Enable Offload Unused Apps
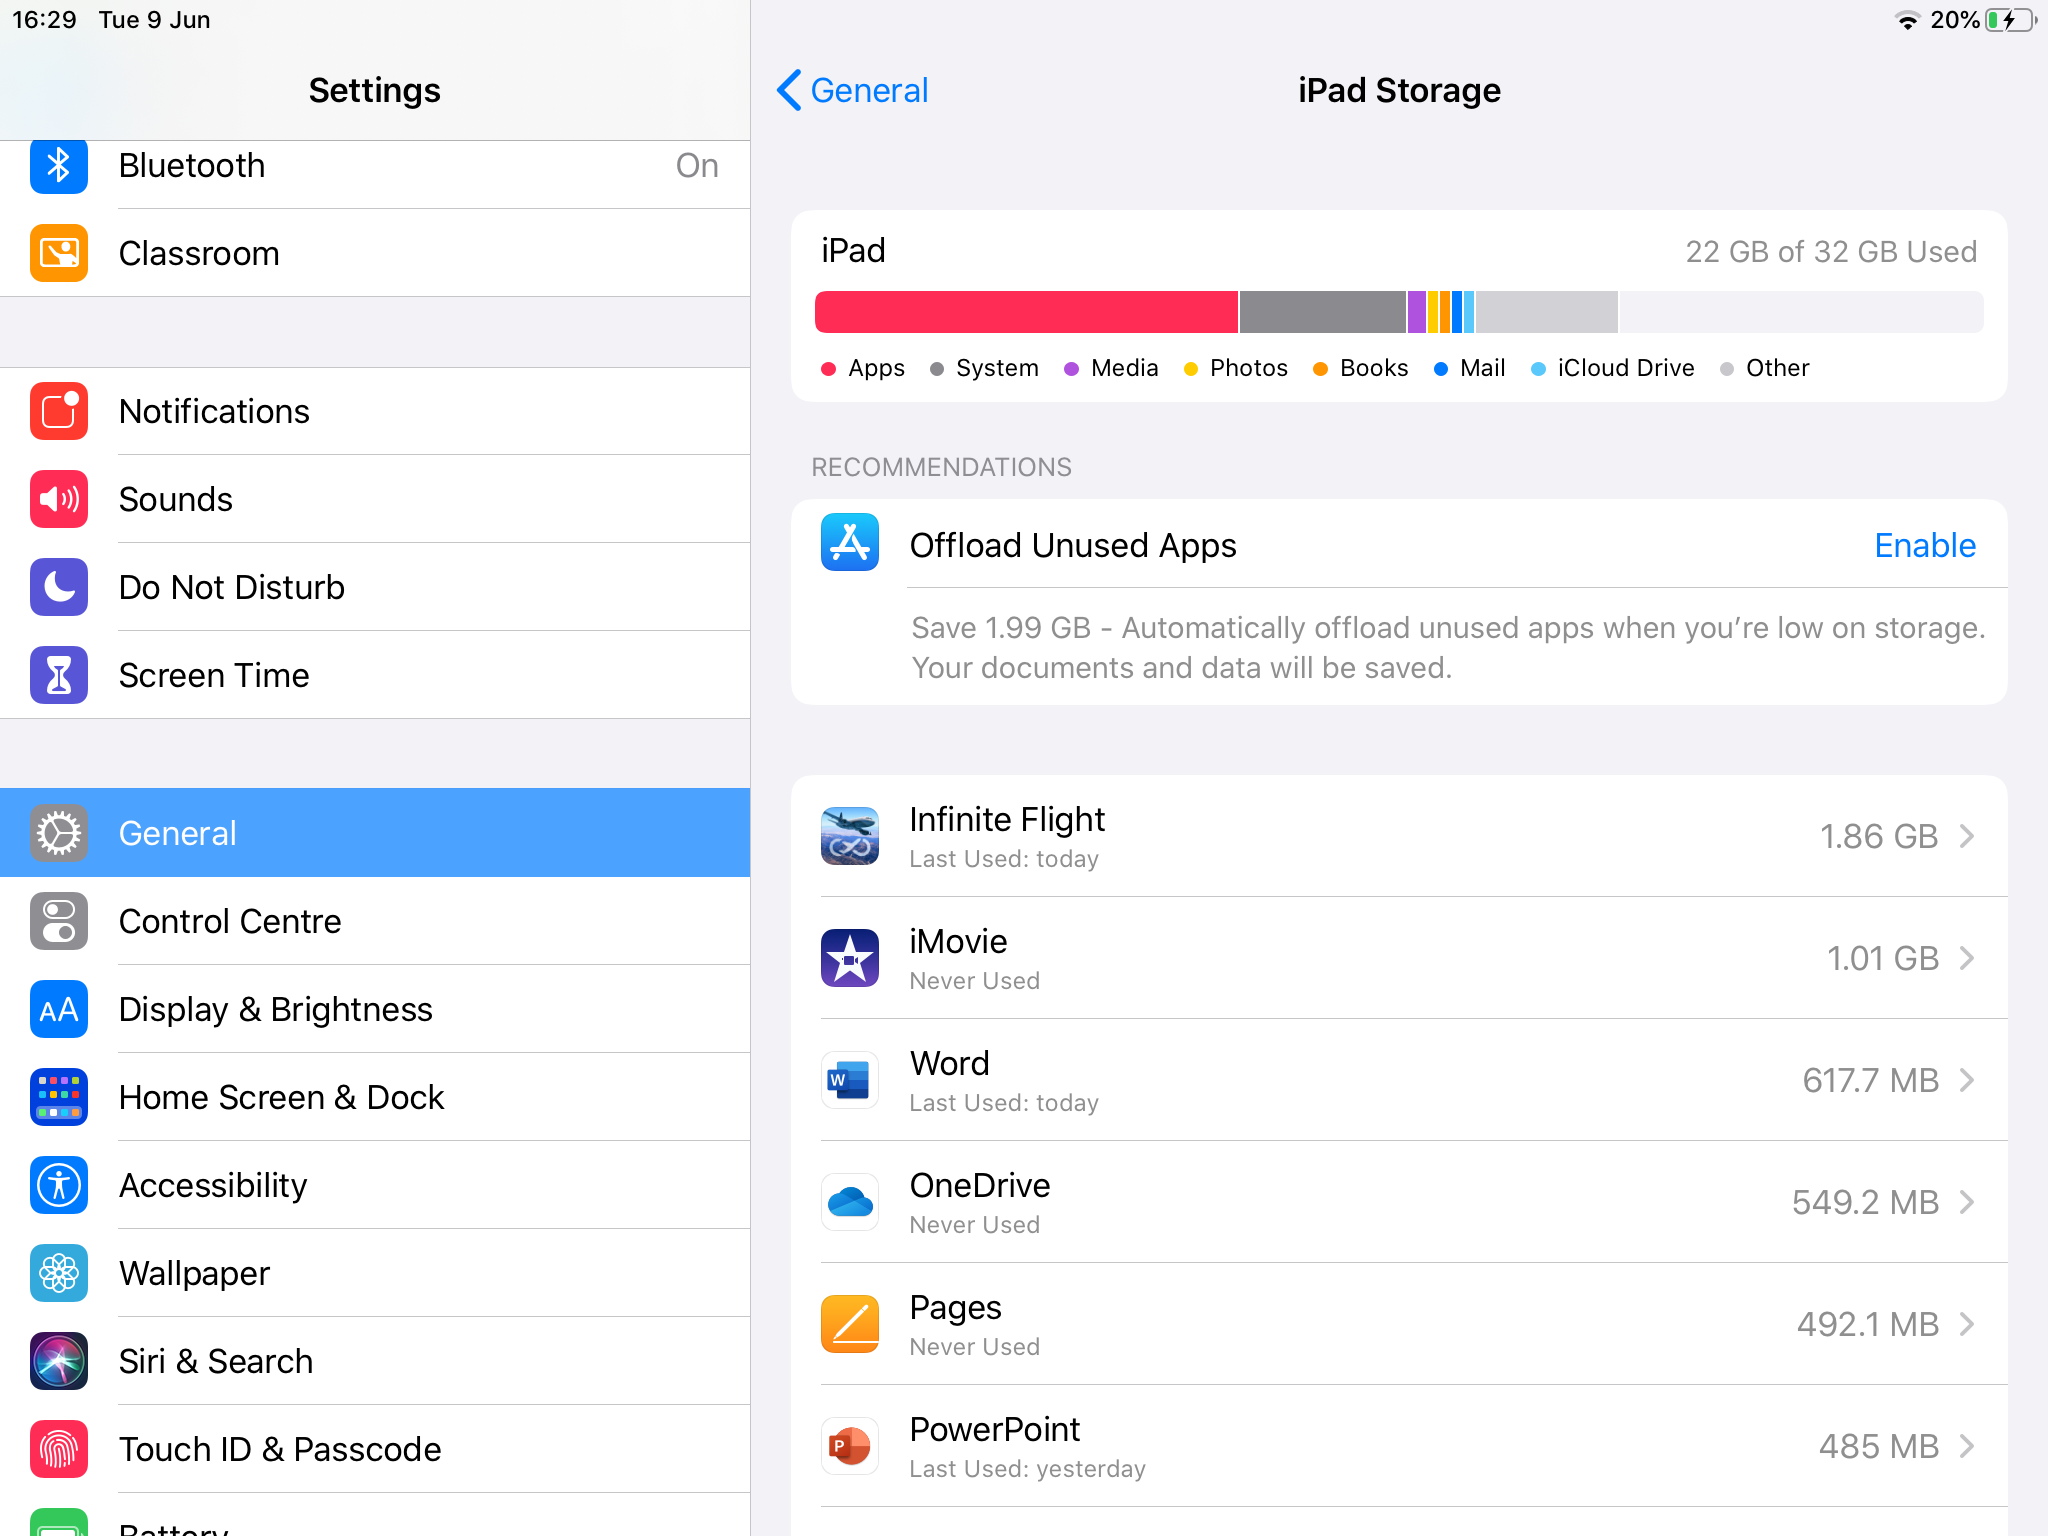 tap(1924, 545)
